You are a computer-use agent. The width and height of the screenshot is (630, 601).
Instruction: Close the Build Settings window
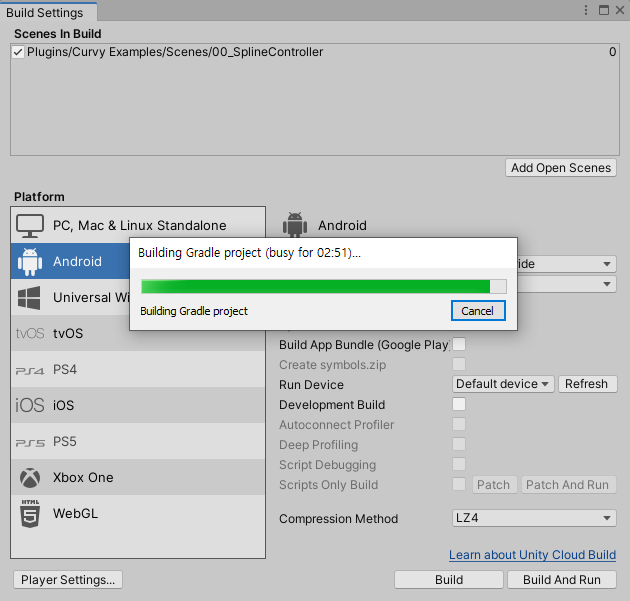620,10
